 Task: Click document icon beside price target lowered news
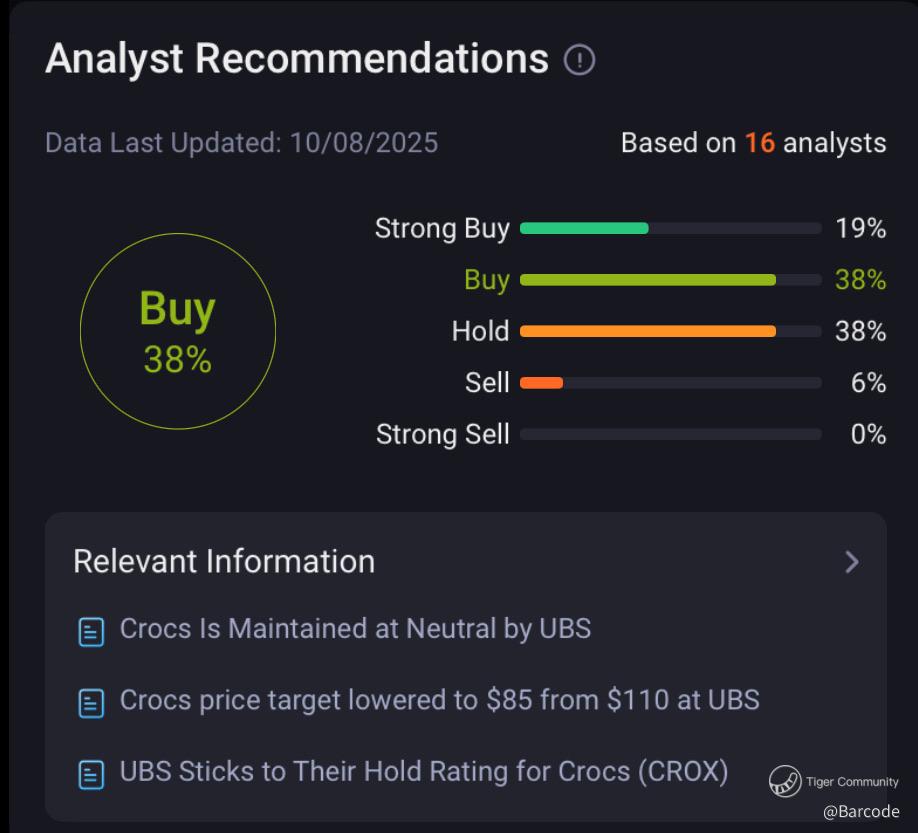tap(91, 703)
